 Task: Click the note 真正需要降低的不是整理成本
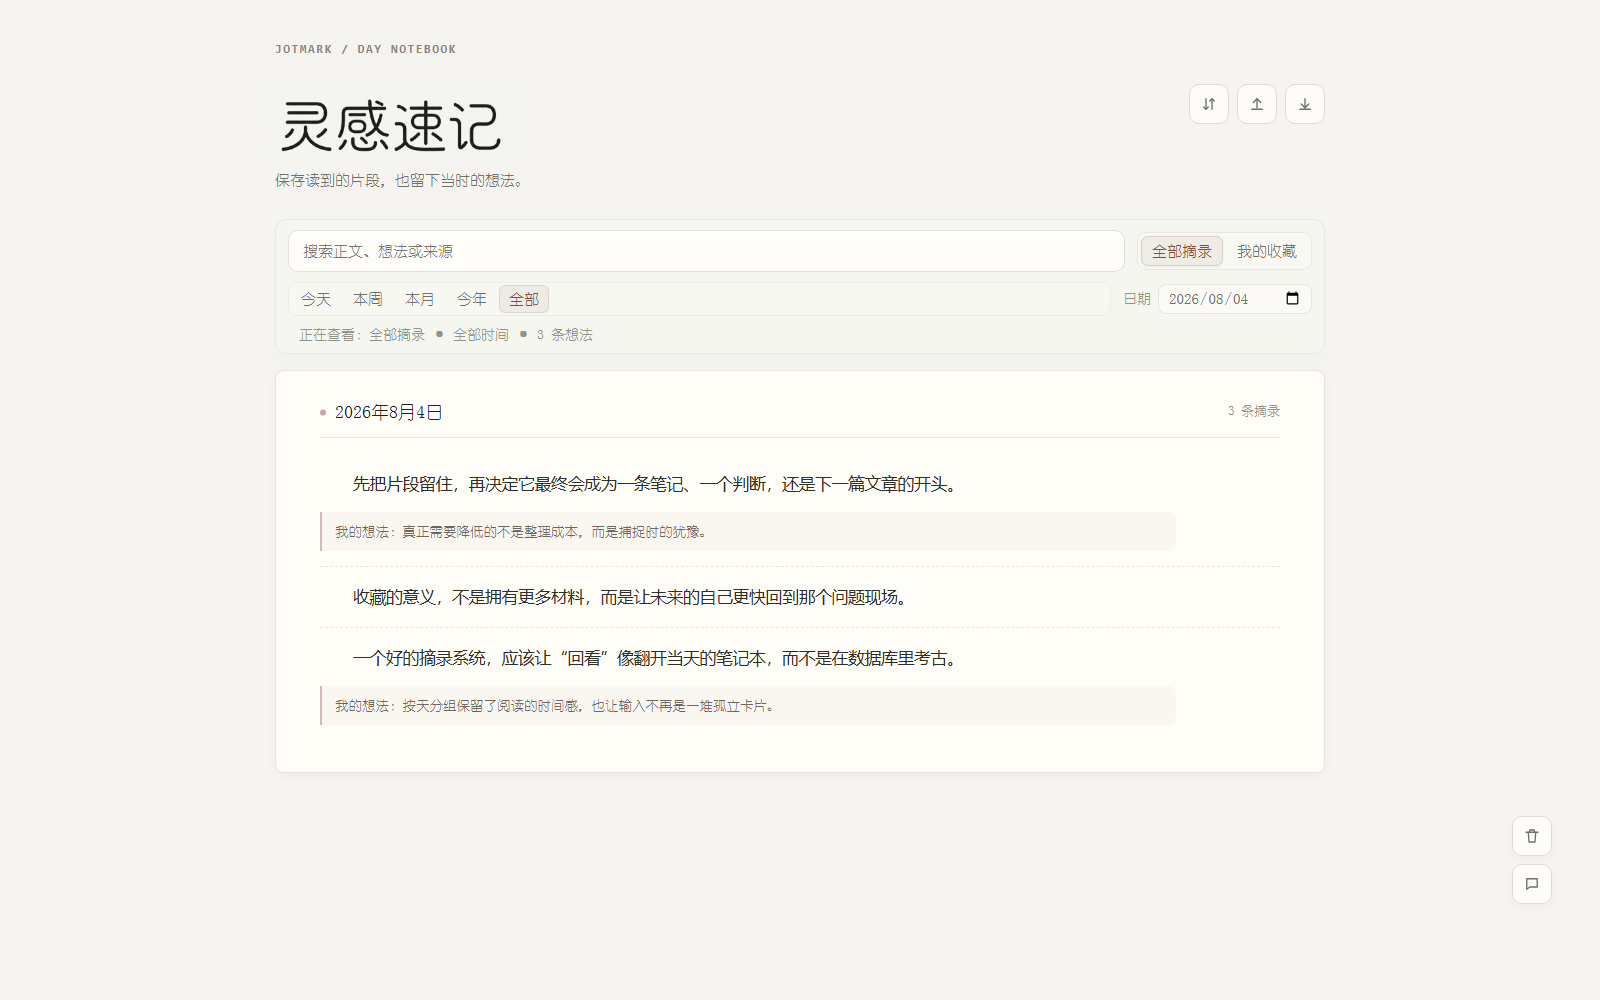pos(748,532)
